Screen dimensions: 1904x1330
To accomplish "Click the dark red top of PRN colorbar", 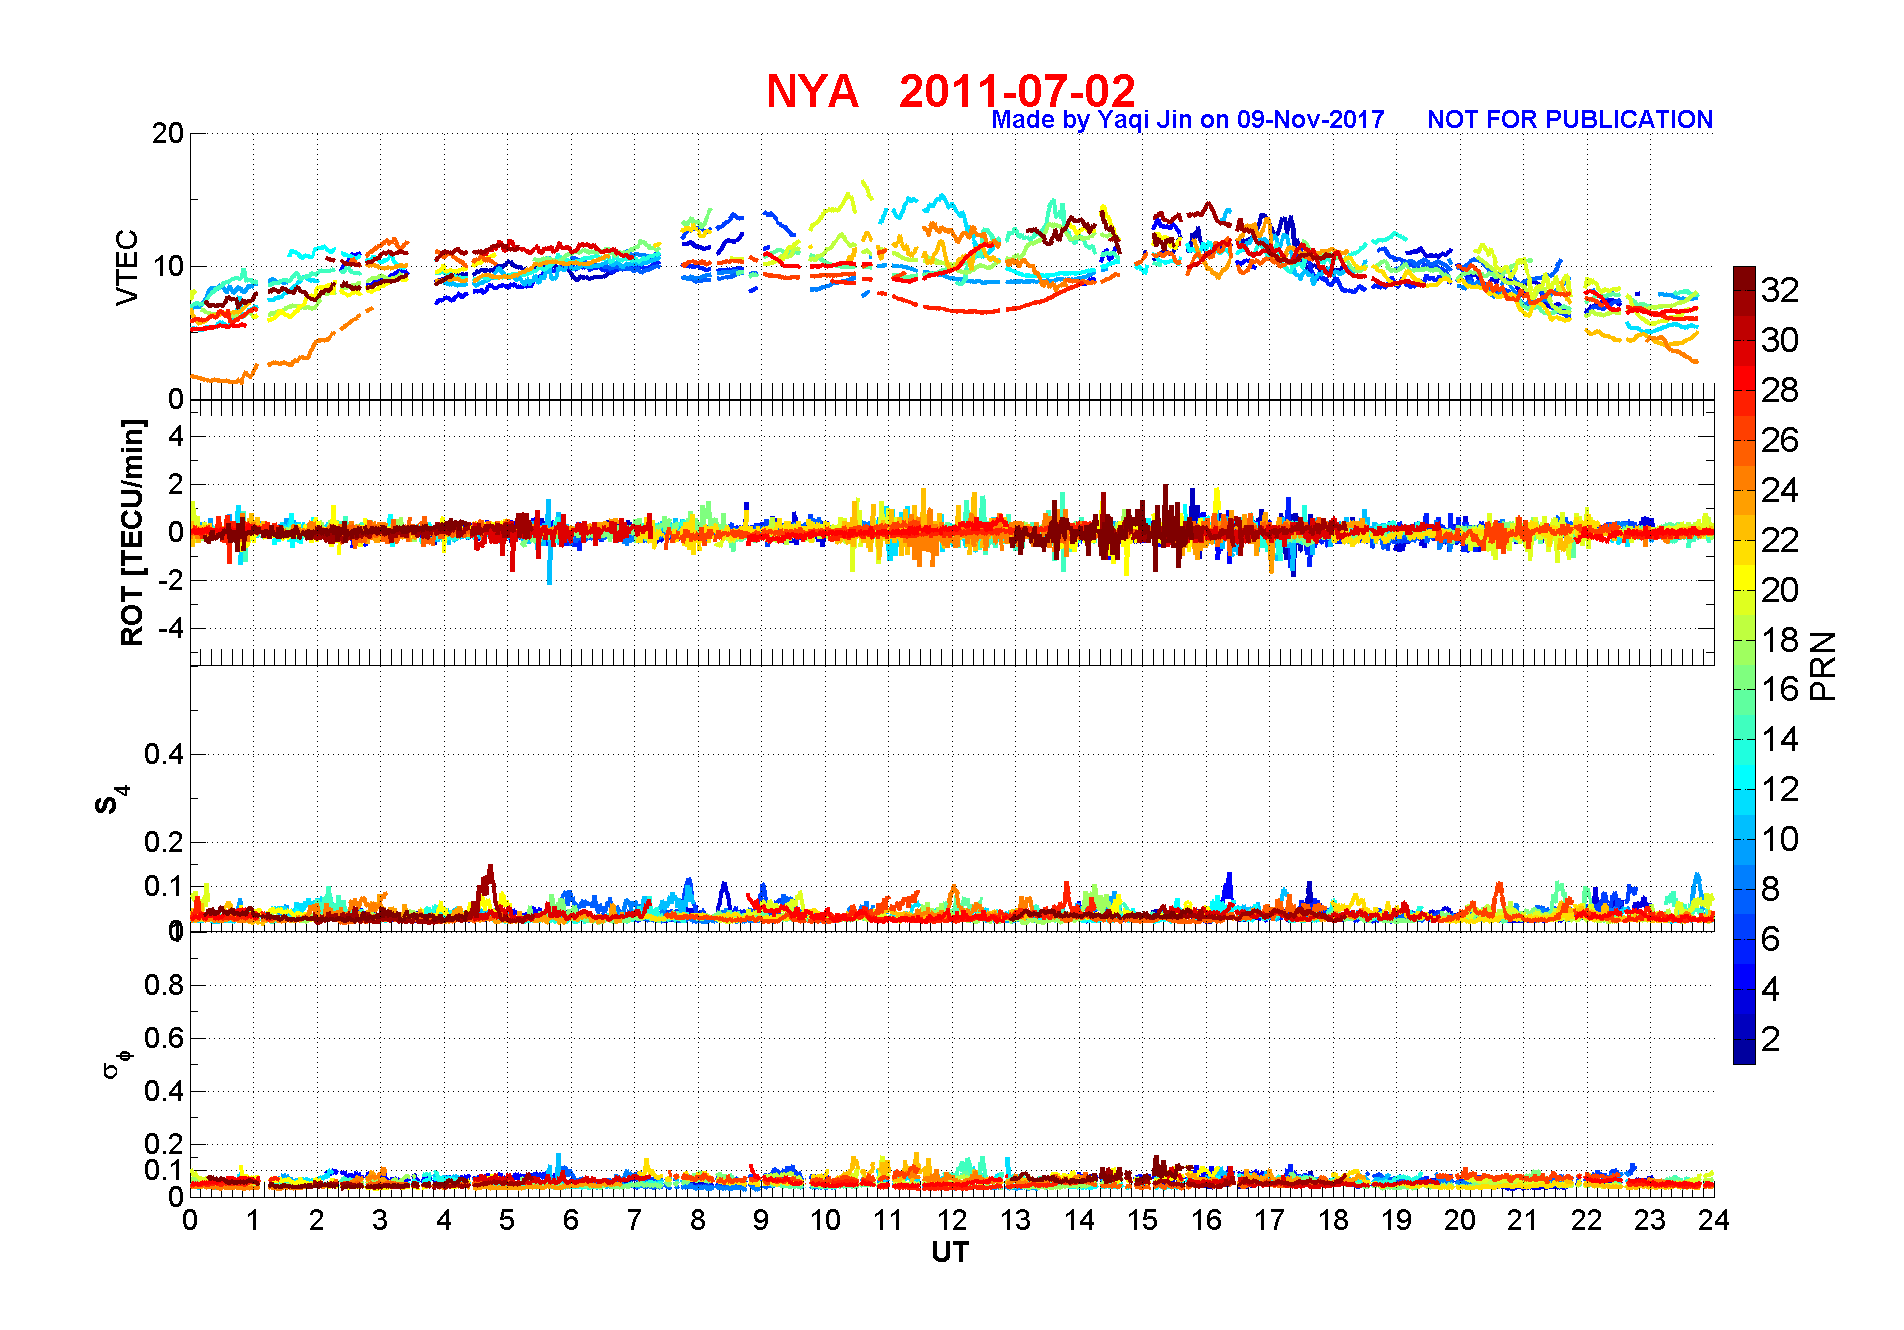I will point(1744,278).
